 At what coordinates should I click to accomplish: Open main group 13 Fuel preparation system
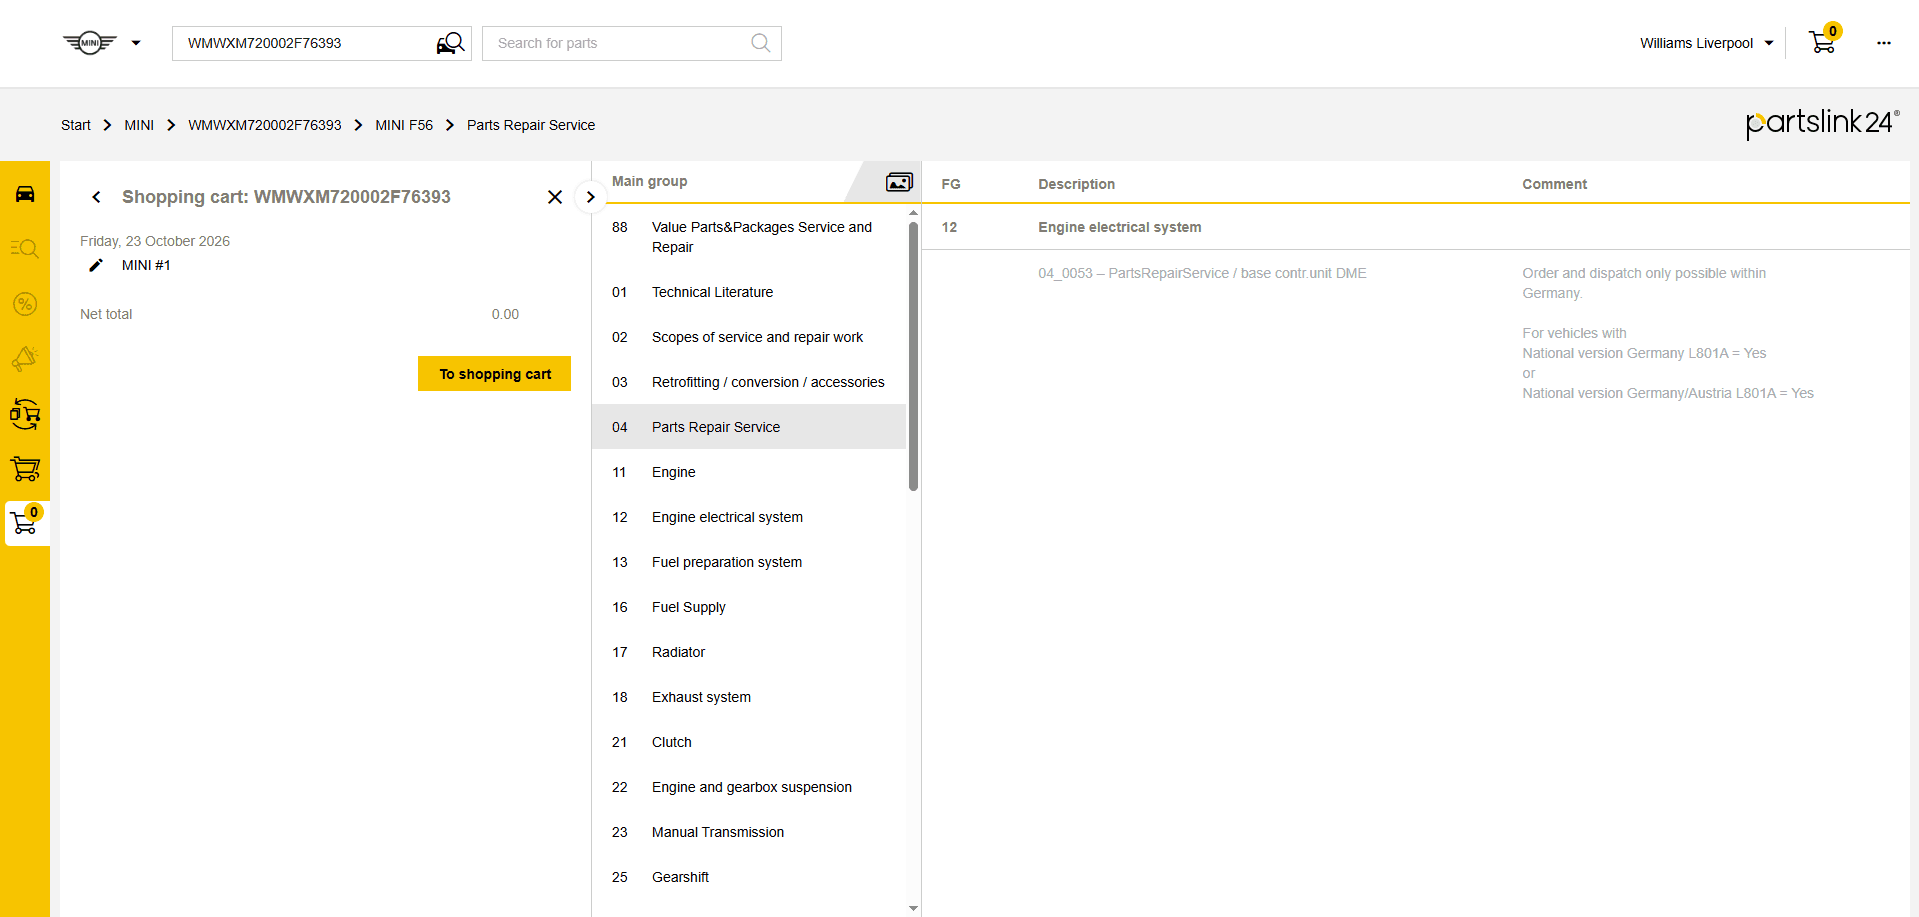(x=749, y=562)
